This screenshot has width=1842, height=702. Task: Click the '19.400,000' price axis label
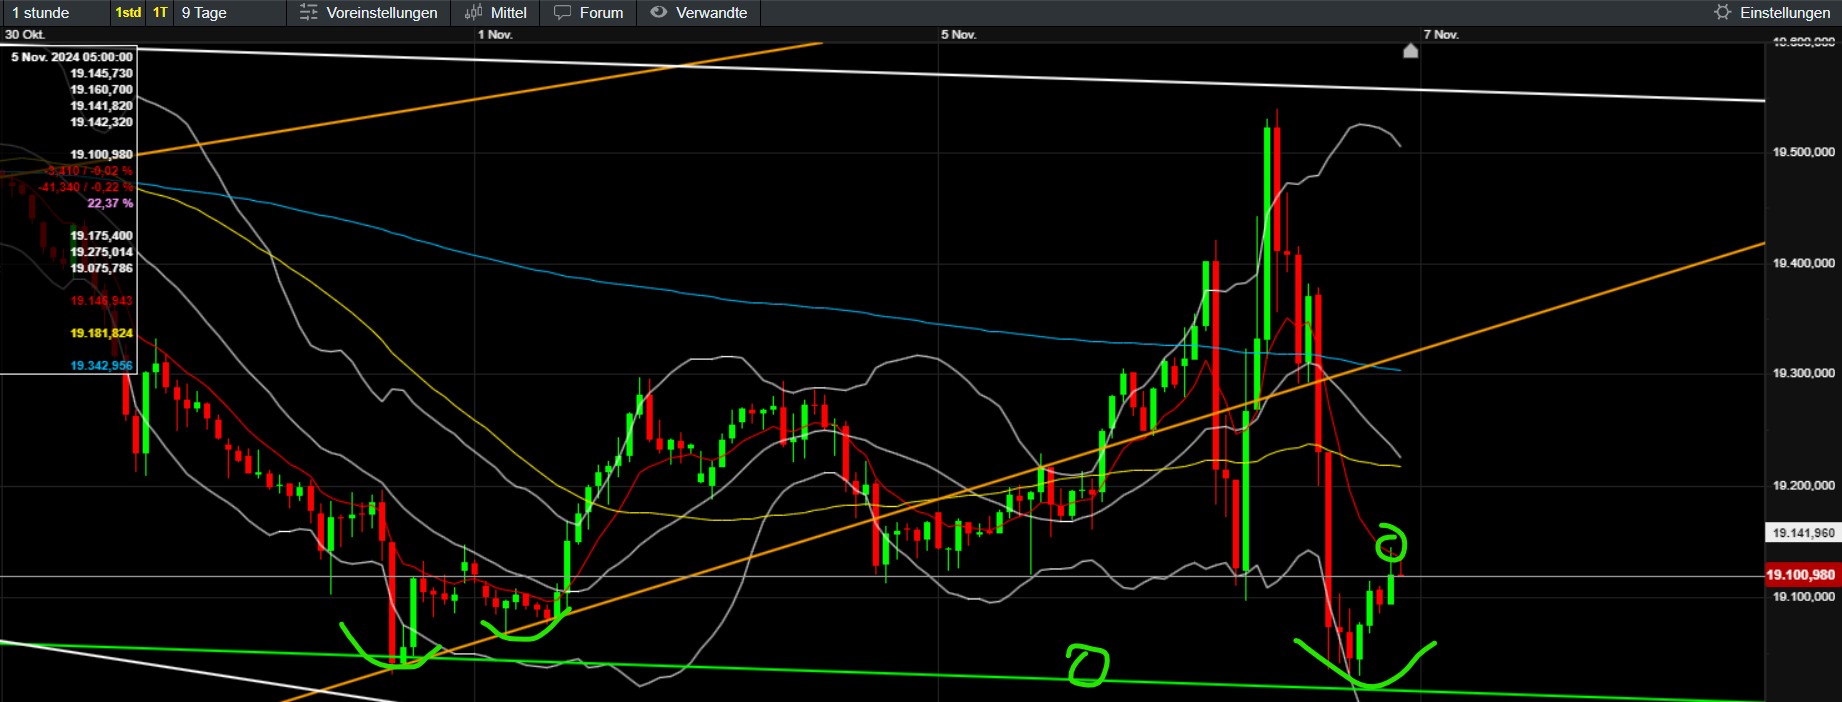point(1804,263)
